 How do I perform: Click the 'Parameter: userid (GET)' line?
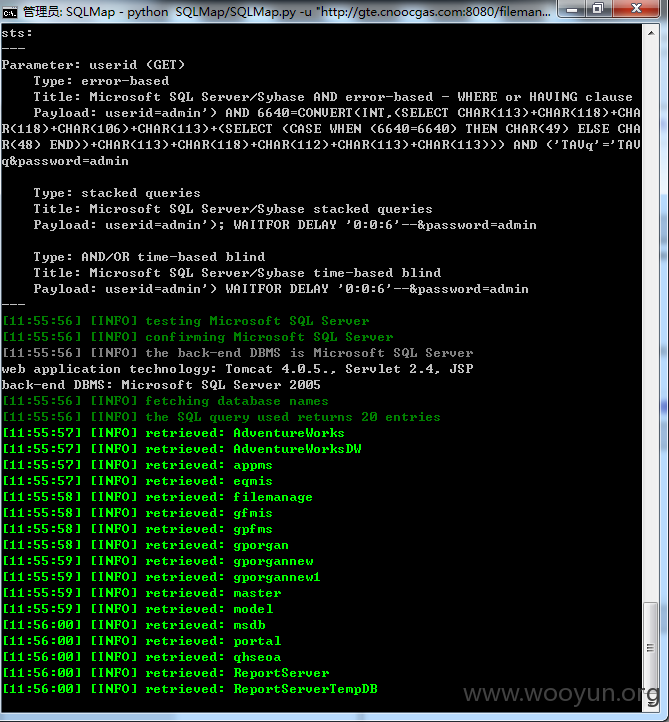pos(93,65)
